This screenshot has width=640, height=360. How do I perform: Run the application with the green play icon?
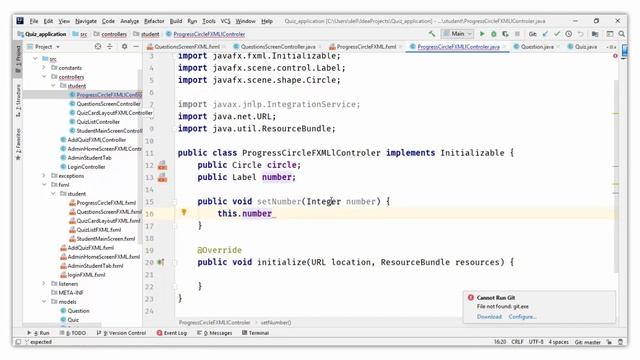tap(482, 34)
